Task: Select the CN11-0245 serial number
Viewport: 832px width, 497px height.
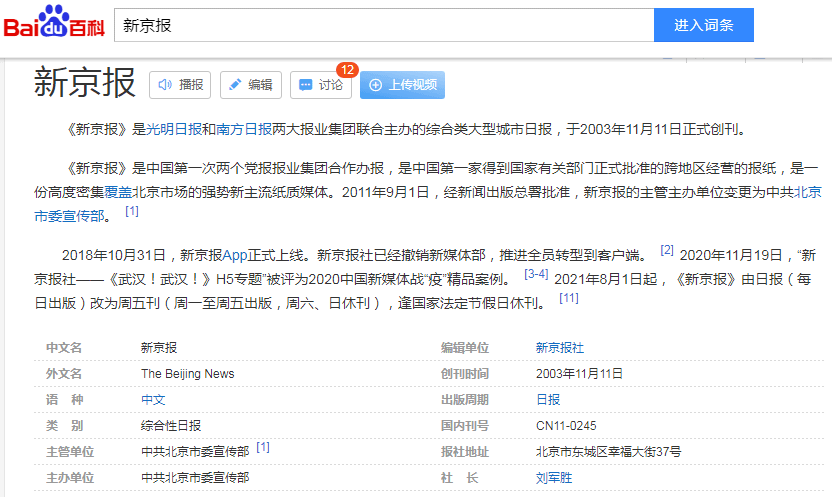Action: (x=566, y=425)
